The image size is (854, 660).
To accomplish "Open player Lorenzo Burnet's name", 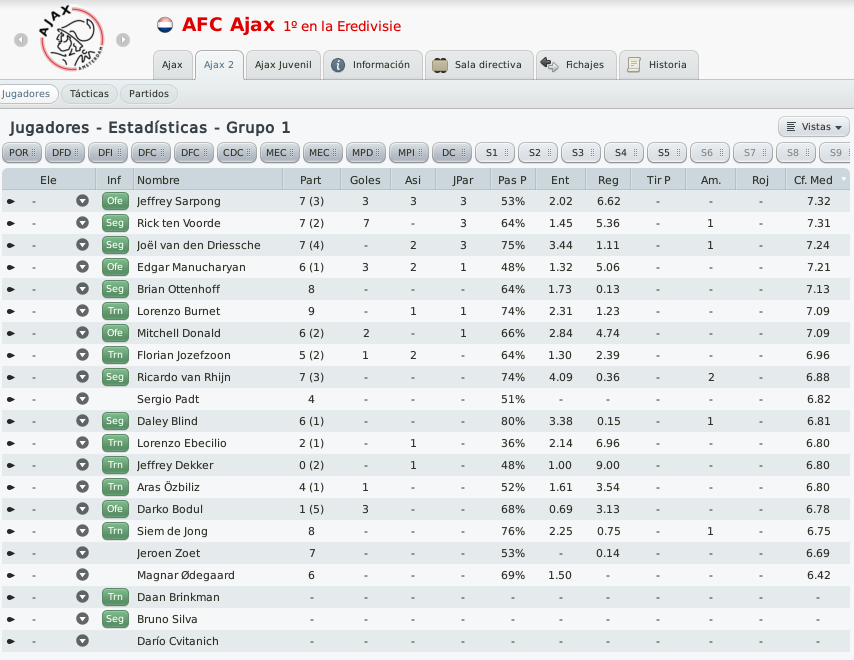I will coord(179,311).
